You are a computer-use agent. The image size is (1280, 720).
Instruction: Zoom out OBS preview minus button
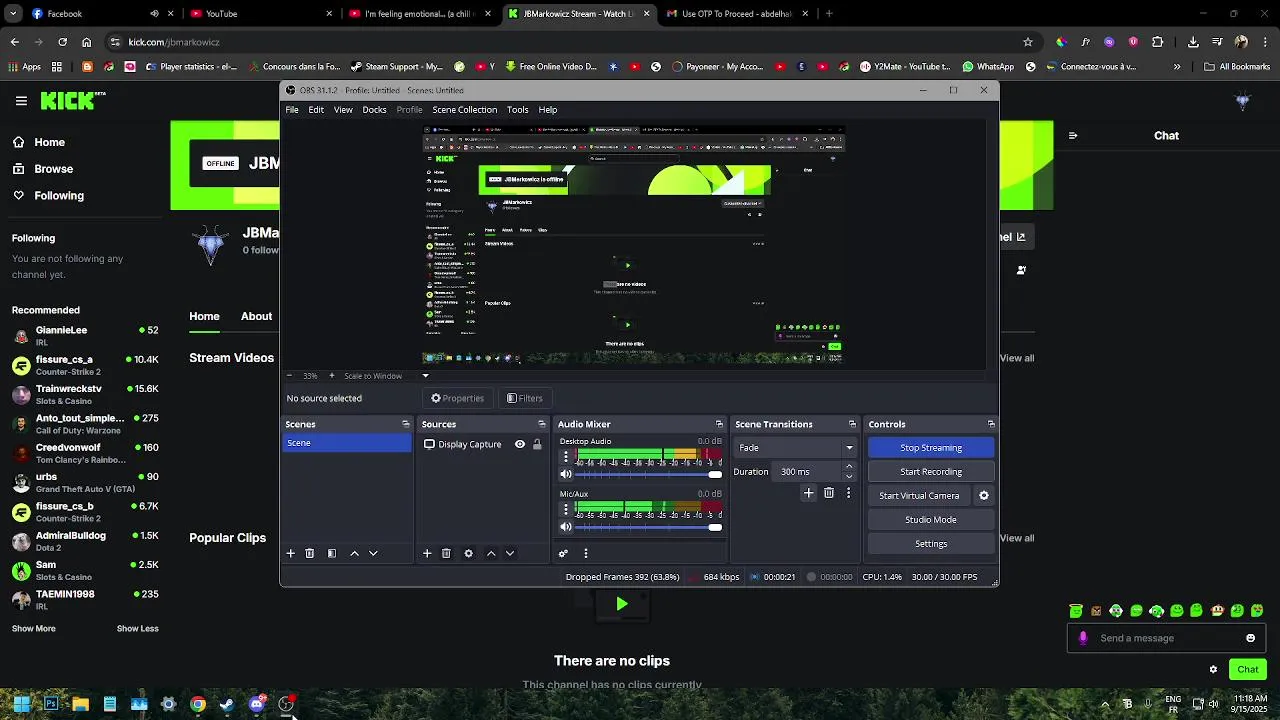coord(290,376)
